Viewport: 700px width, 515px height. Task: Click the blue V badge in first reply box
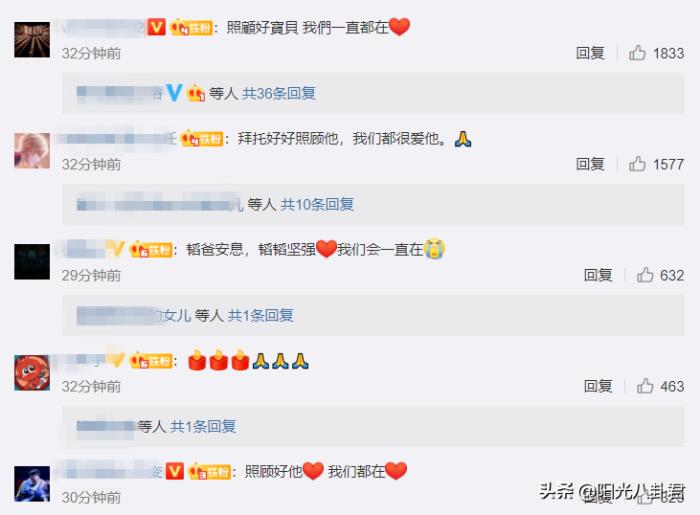click(174, 93)
